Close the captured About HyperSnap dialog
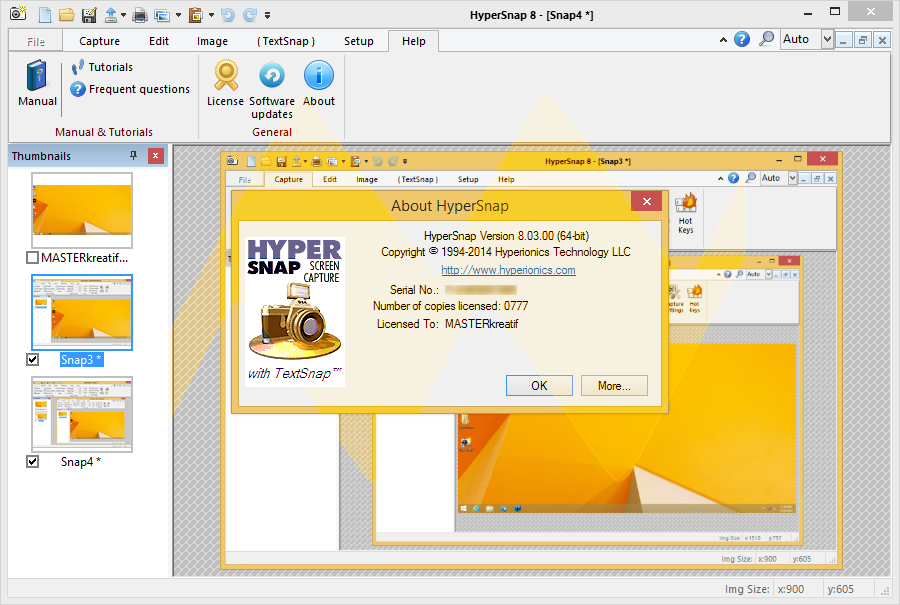Viewport: 900px width, 605px height. (x=647, y=201)
